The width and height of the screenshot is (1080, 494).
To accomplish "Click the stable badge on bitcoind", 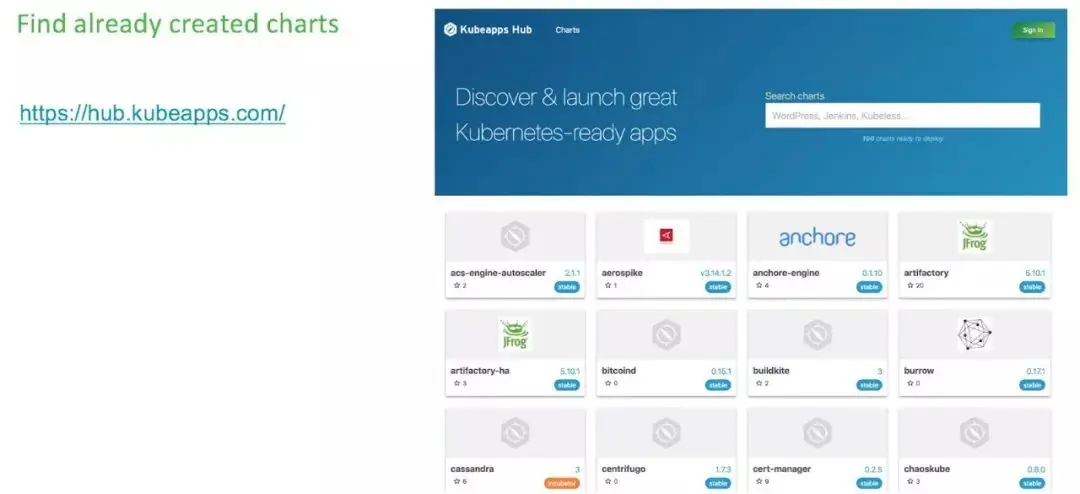I will tap(718, 385).
